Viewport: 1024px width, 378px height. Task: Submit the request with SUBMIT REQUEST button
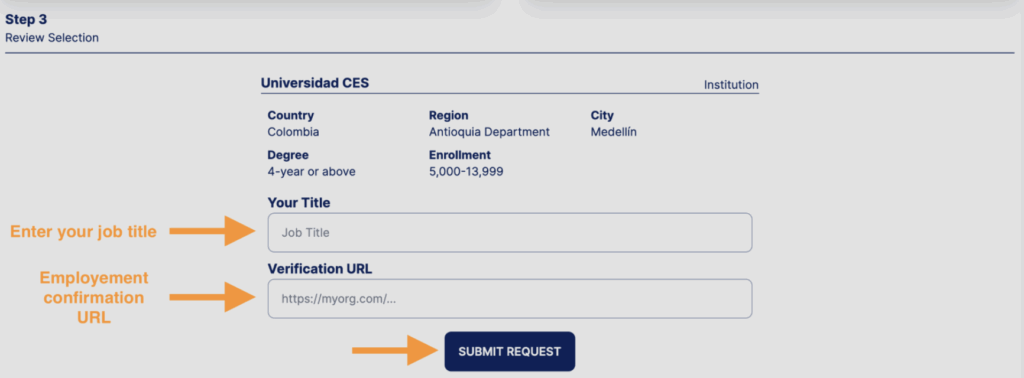509,351
